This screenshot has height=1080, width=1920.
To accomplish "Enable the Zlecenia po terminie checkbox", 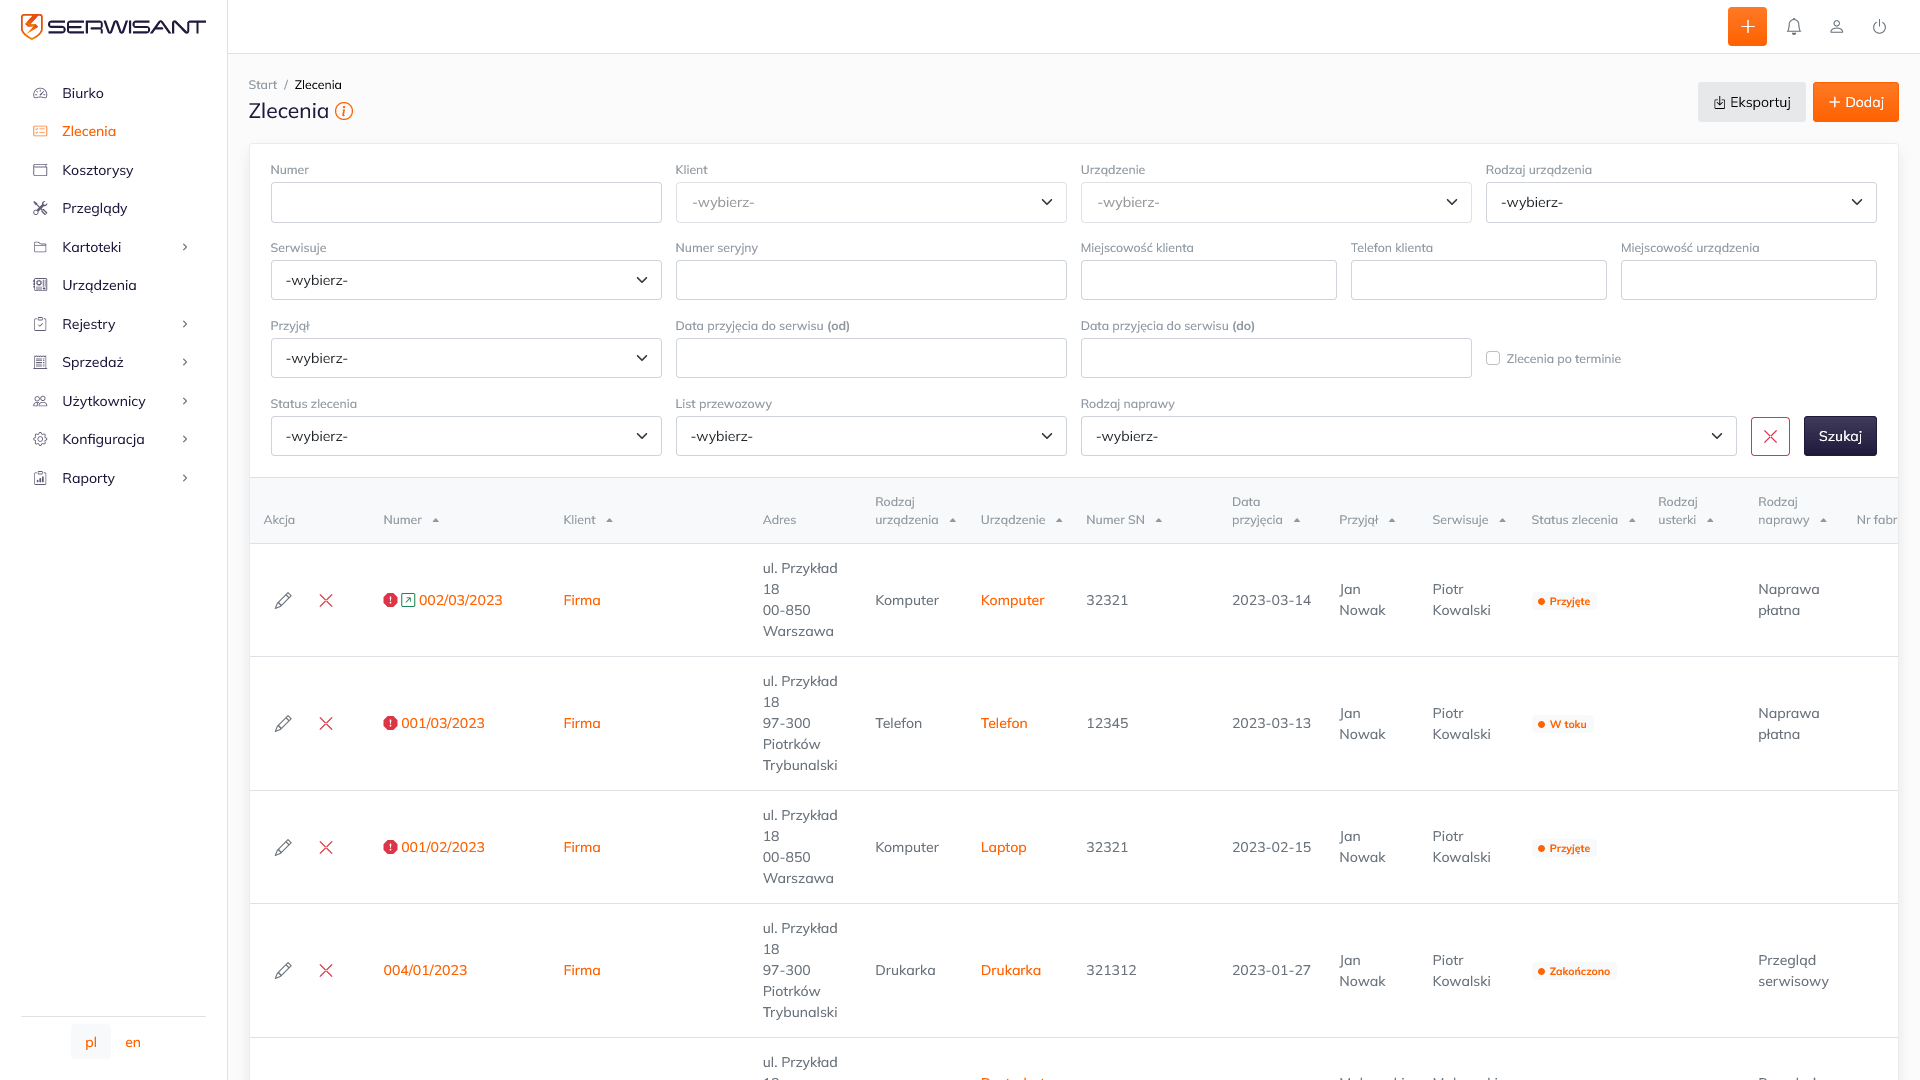I will [x=1493, y=358].
